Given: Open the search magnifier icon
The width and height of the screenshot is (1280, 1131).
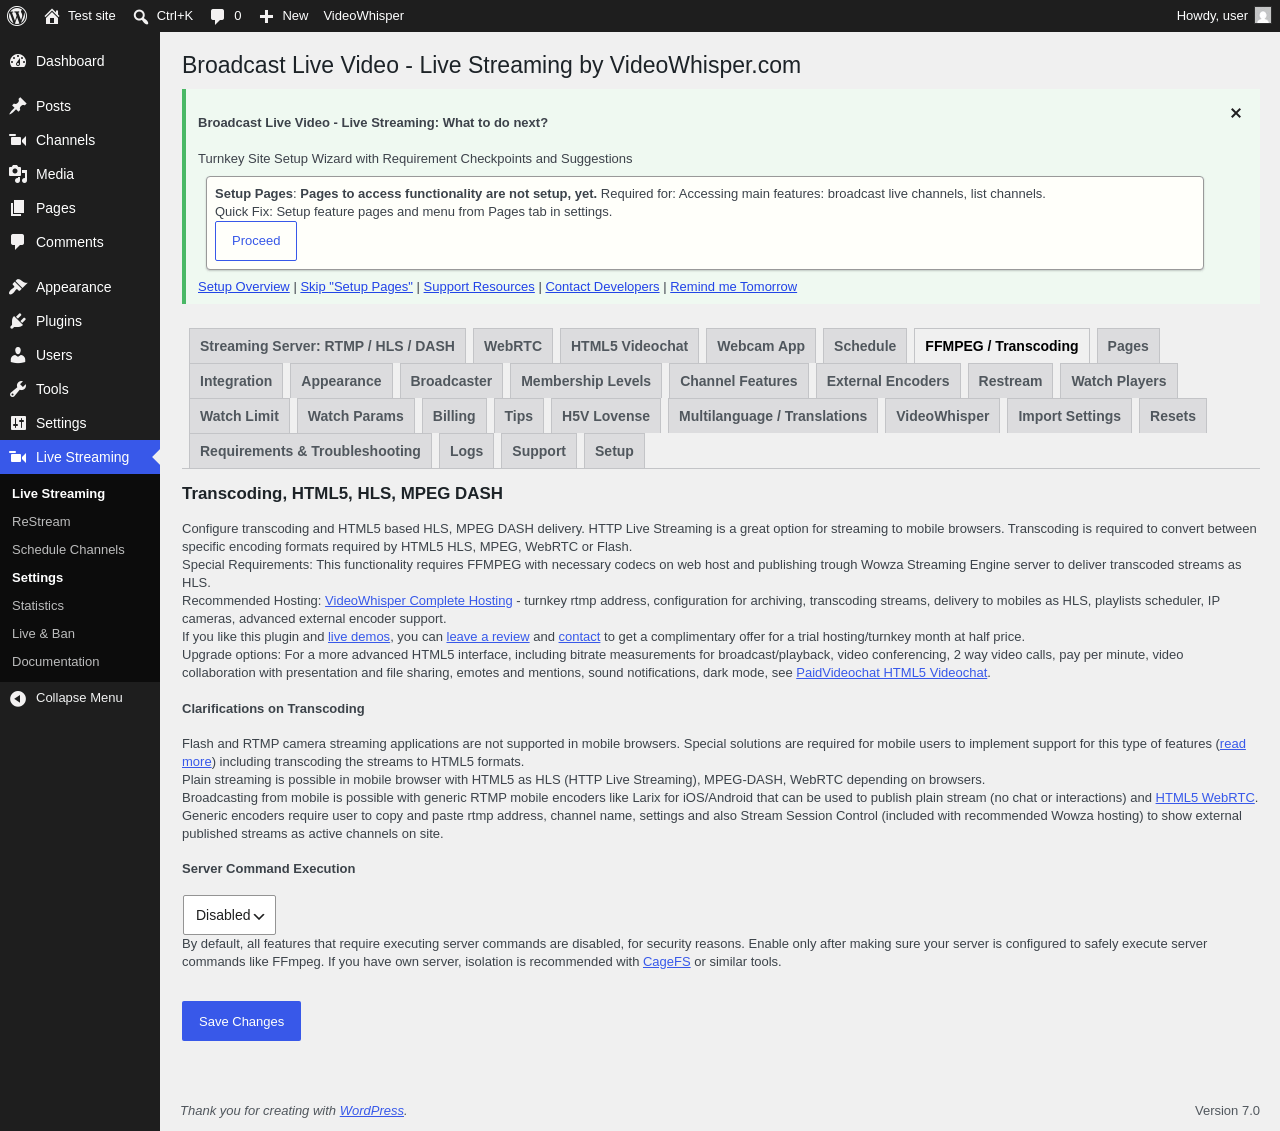Looking at the screenshot, I should pyautogui.click(x=141, y=16).
